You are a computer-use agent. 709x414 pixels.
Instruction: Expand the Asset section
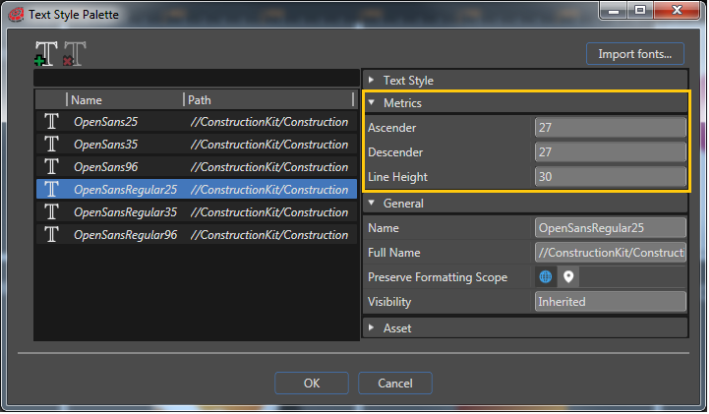[371, 328]
